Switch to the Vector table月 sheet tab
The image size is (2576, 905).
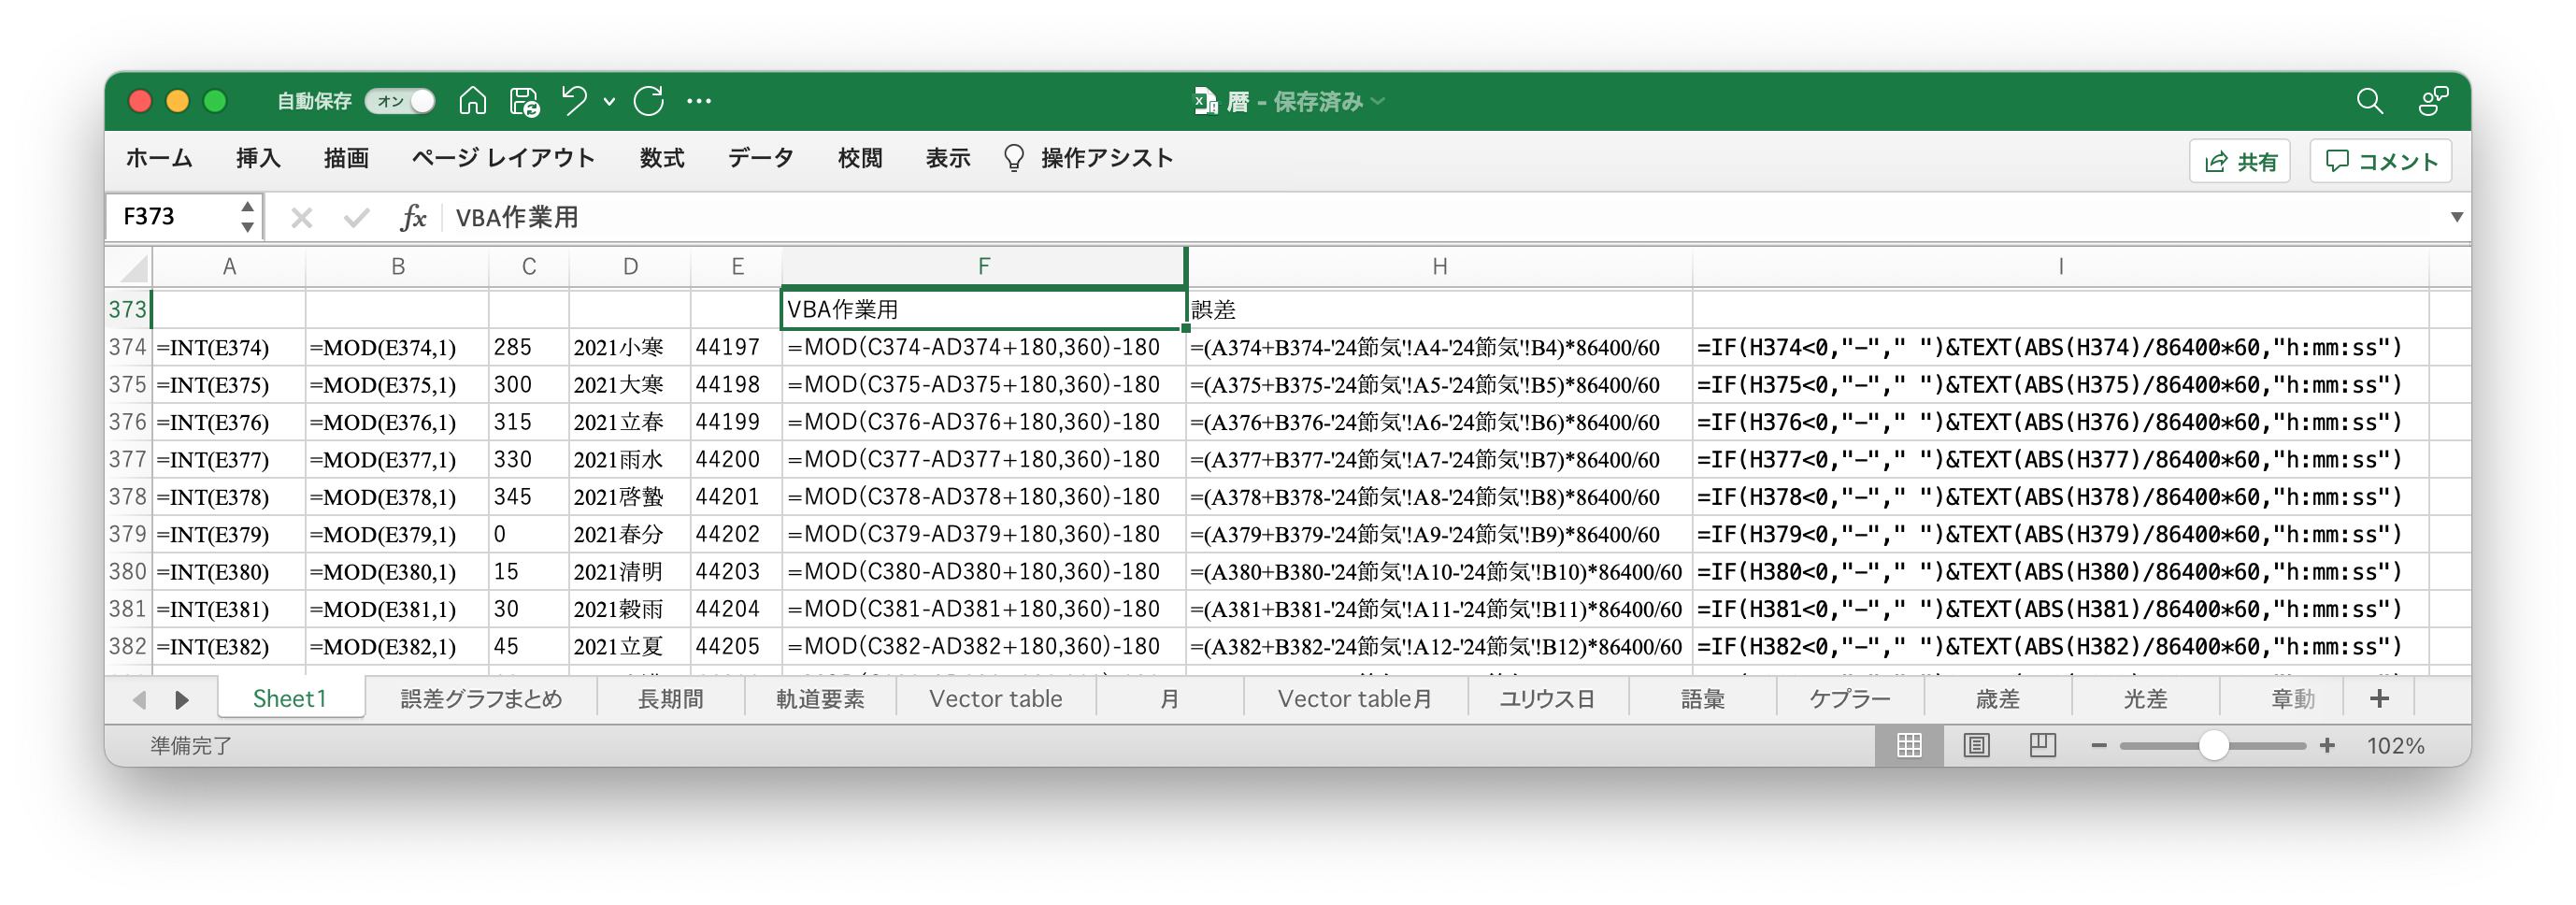point(1354,699)
